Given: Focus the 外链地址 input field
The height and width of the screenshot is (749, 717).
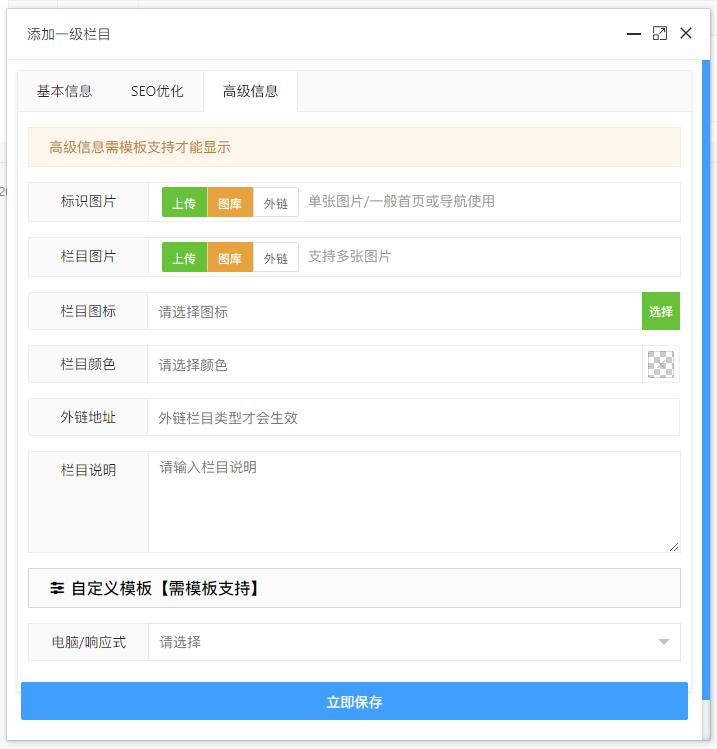Looking at the screenshot, I should (412, 418).
